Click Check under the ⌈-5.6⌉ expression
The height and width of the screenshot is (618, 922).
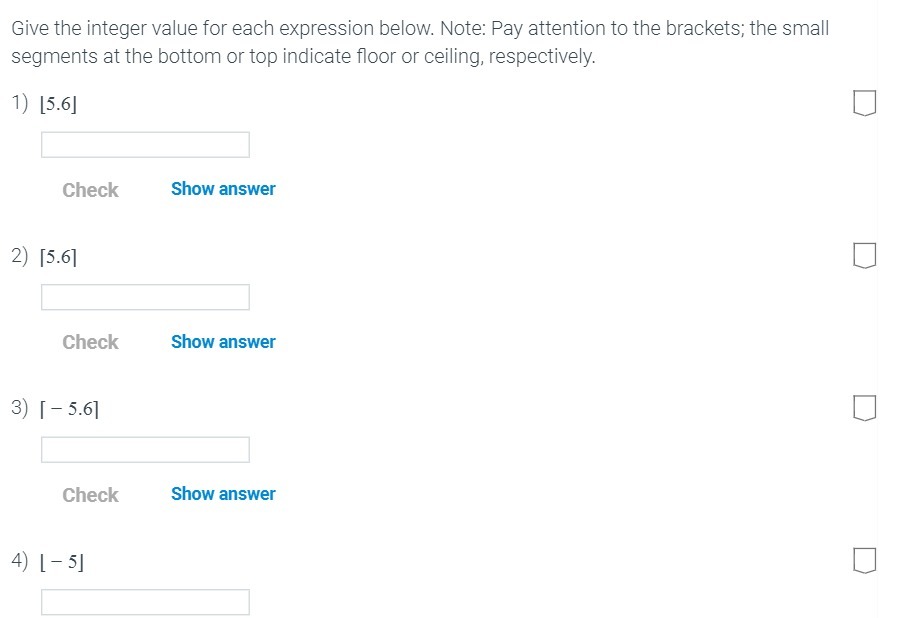(90, 494)
